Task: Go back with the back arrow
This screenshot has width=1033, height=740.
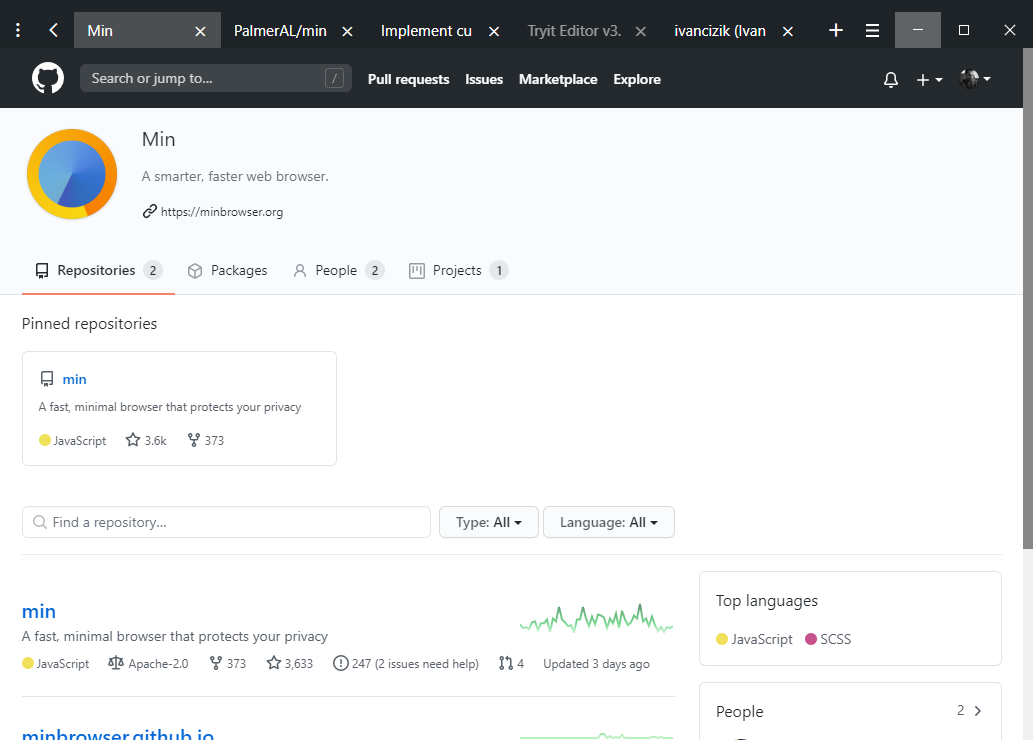Action: click(x=53, y=30)
